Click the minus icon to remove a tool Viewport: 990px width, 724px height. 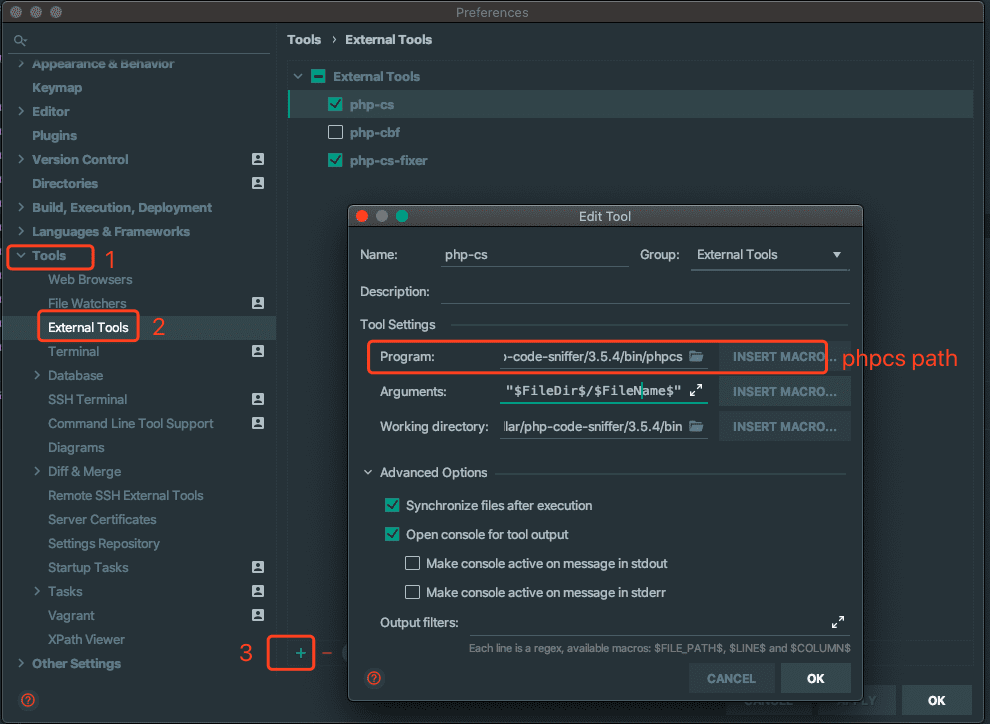click(x=327, y=653)
